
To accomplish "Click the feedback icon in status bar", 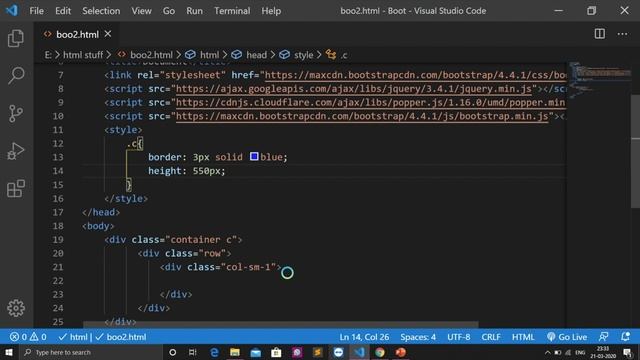I will pyautogui.click(x=603, y=337).
